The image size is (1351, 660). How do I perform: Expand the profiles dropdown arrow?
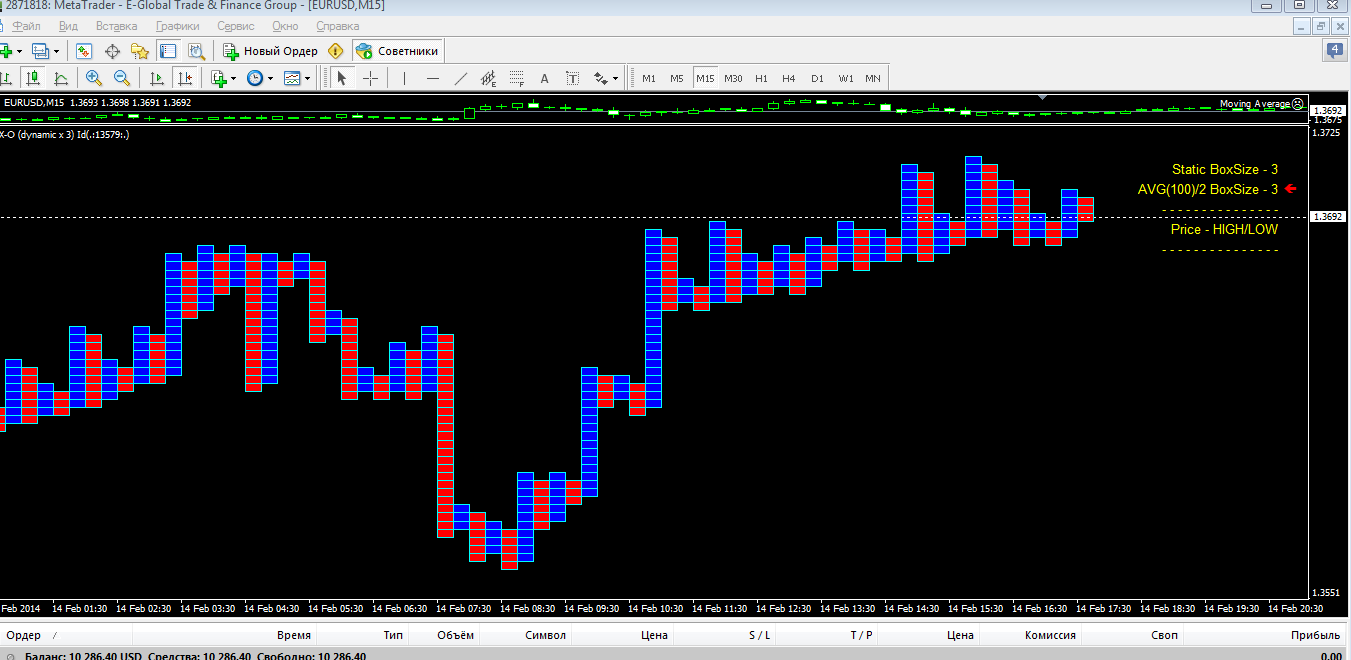point(56,51)
